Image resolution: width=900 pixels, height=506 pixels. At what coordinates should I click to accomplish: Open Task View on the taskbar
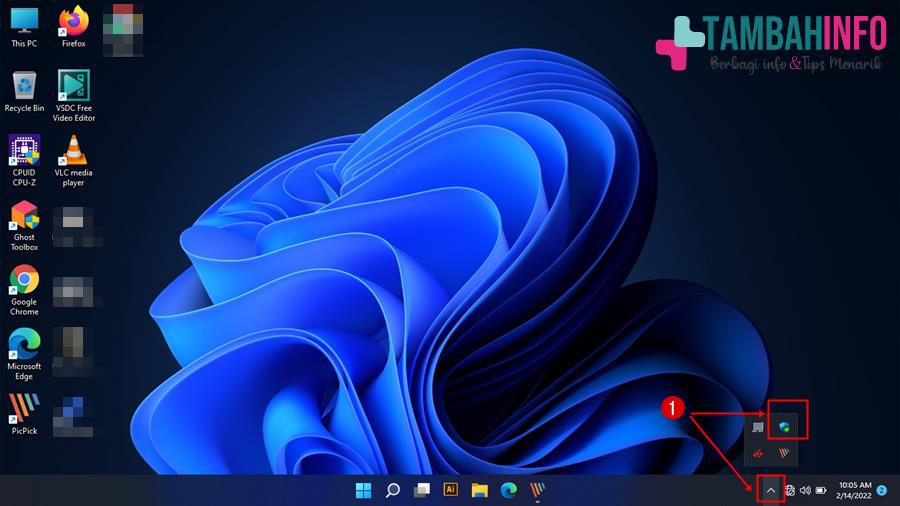click(x=422, y=491)
